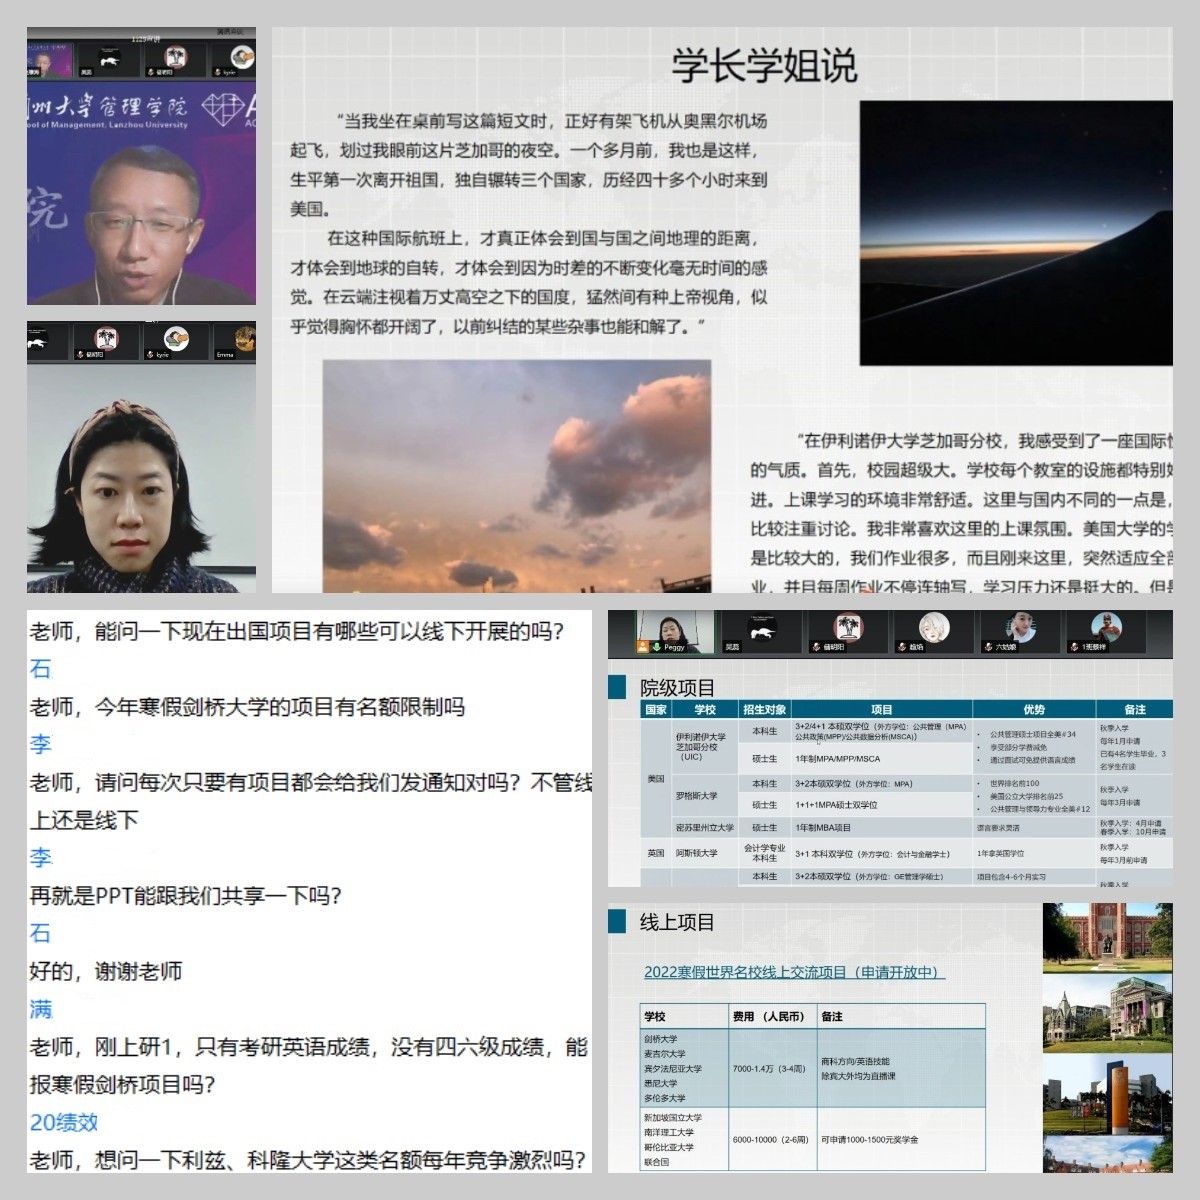Click chat sender name 20绩效

64,1122
